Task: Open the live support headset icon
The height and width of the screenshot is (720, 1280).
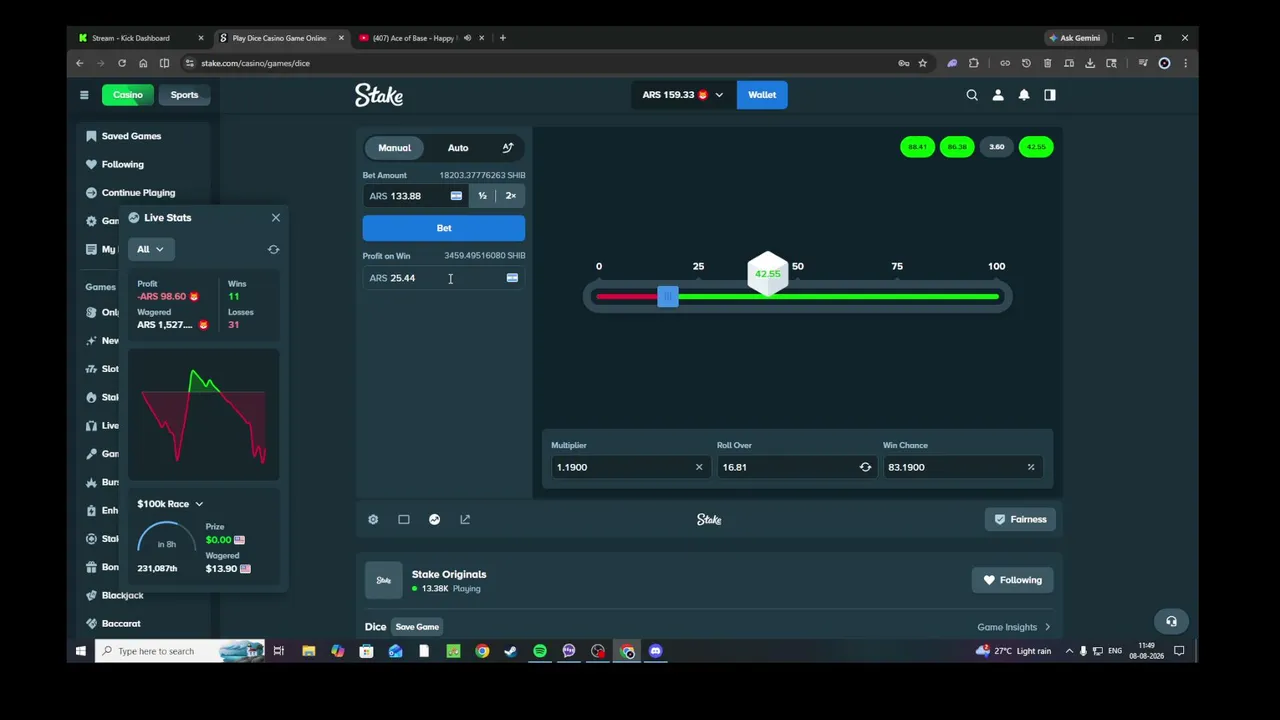Action: 1171,621
